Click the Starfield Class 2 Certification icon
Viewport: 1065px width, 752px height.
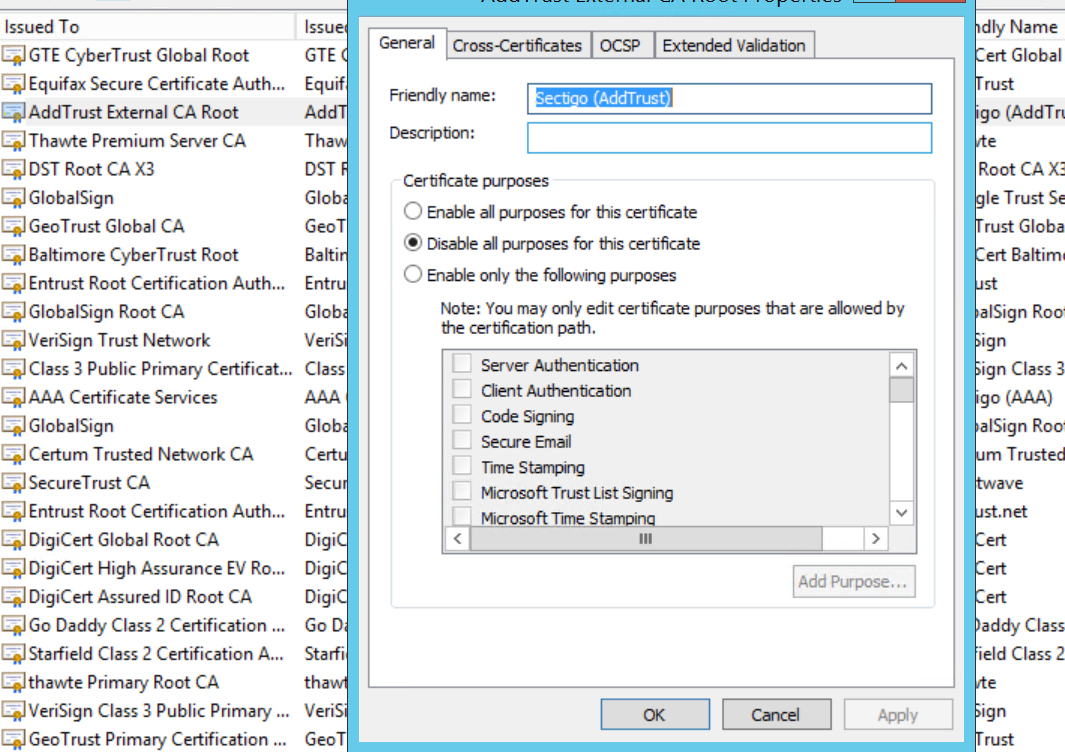click(14, 654)
